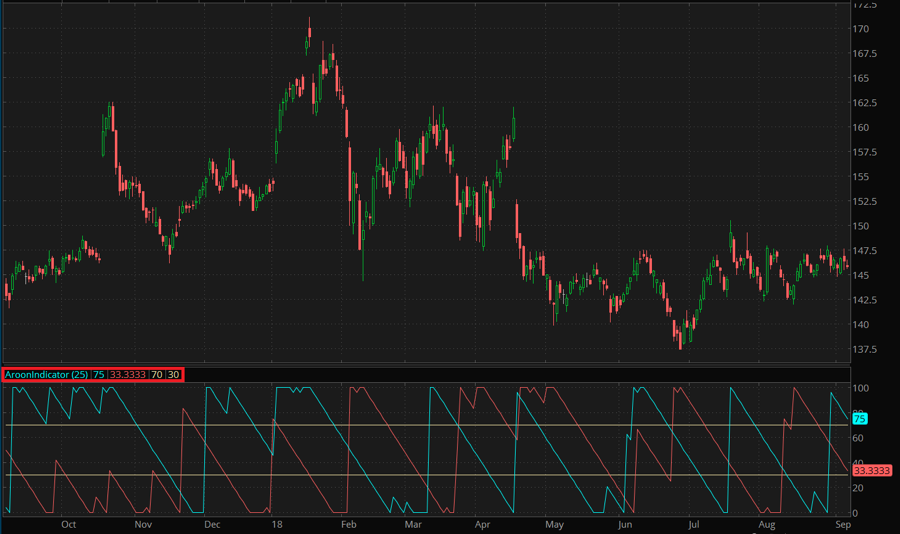This screenshot has width=900, height=534.
Task: Click the AroonIndicator (25) study label
Action: (46, 374)
